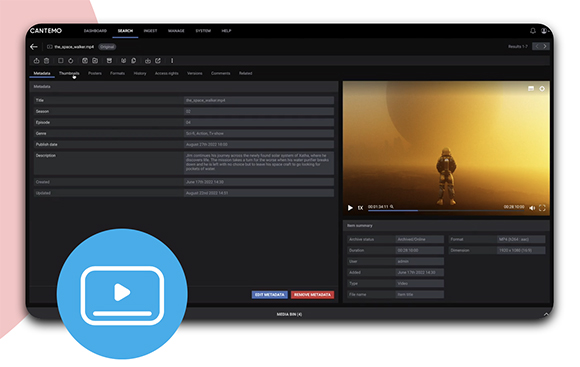The image size is (580, 367).
Task: Click the settings gear icon over video
Action: 542,89
